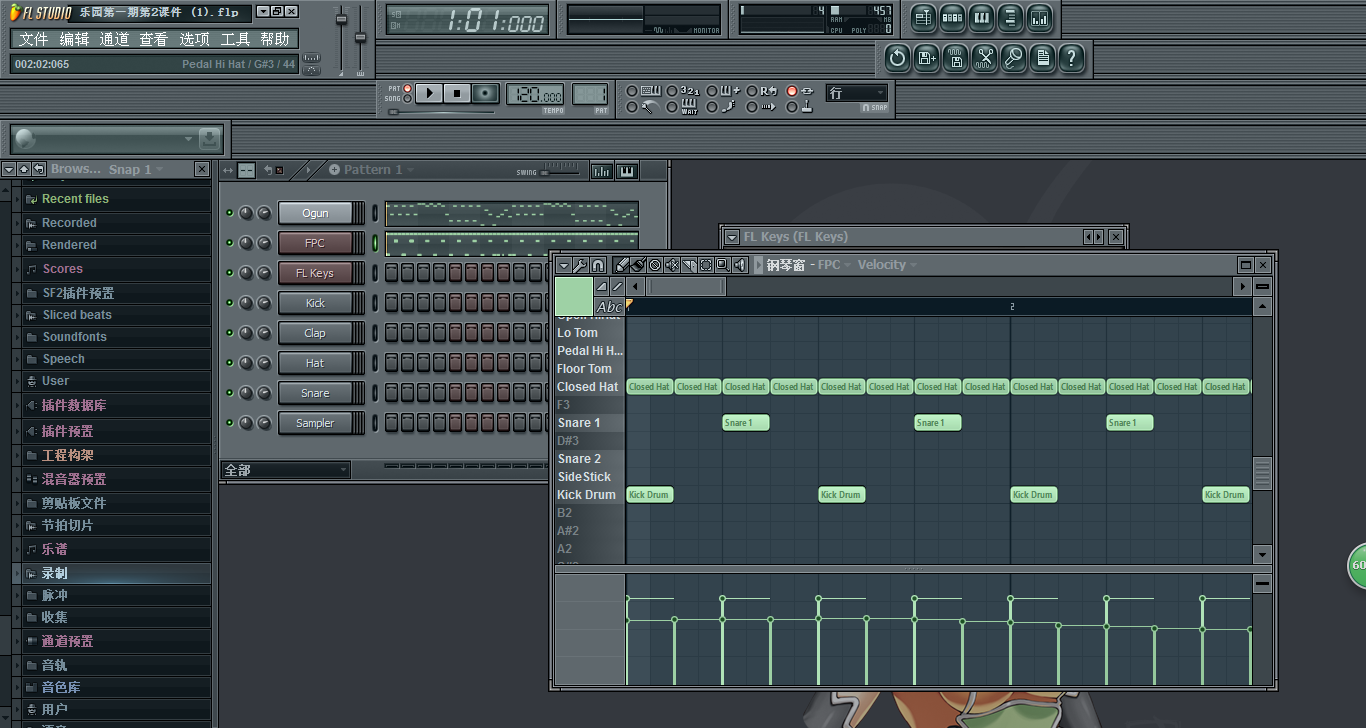Open the Velocity event dropdown

[x=887, y=265]
